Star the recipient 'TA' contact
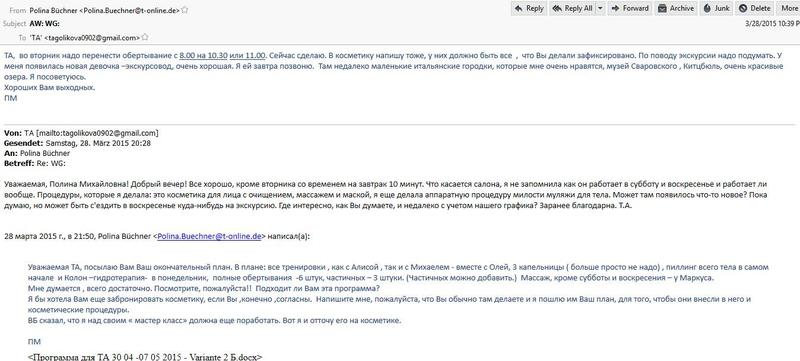The image size is (800, 361). click(x=145, y=37)
